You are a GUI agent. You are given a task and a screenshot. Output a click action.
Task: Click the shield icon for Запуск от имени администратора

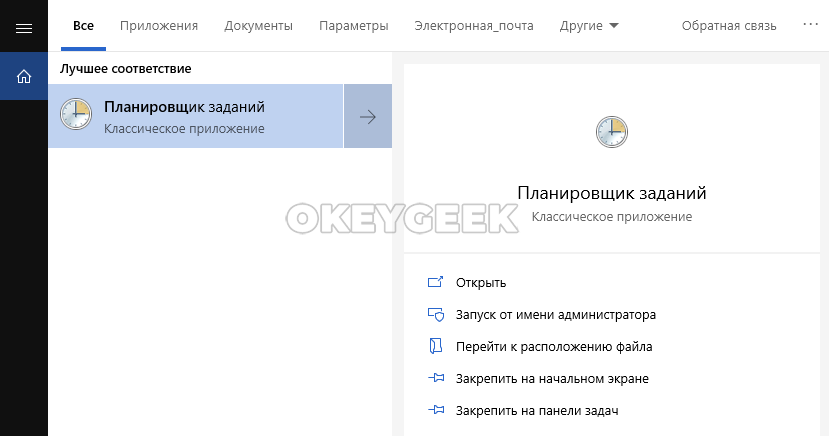(435, 315)
